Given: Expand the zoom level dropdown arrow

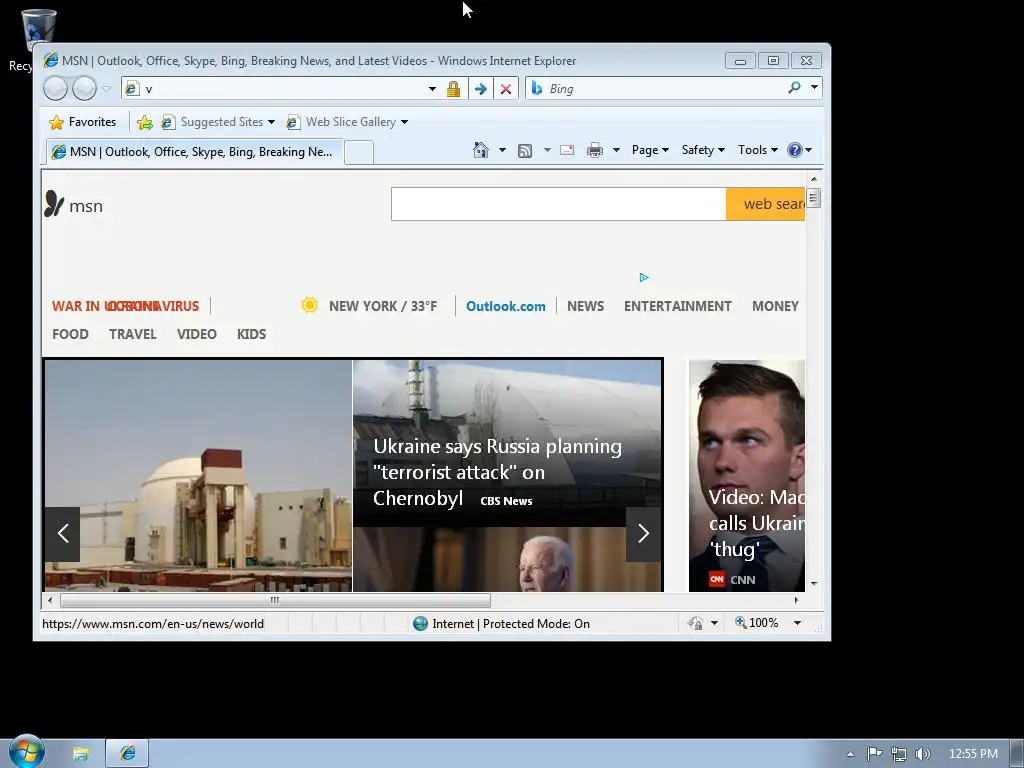Looking at the screenshot, I should point(797,623).
